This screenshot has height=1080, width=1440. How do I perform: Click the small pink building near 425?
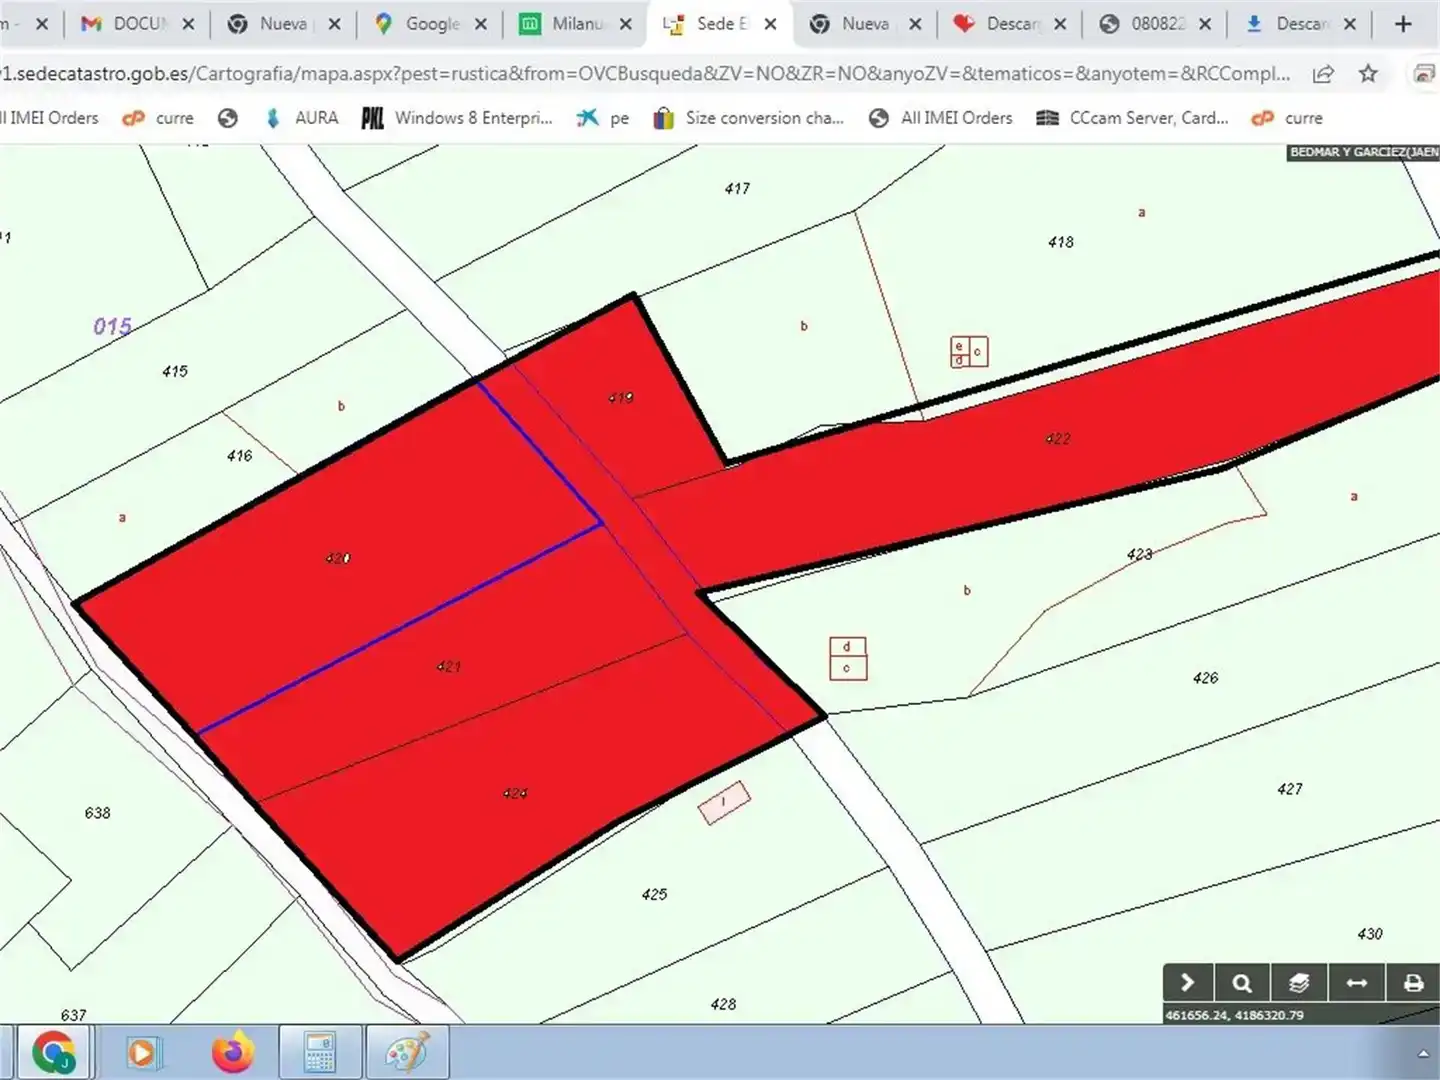[x=725, y=803]
